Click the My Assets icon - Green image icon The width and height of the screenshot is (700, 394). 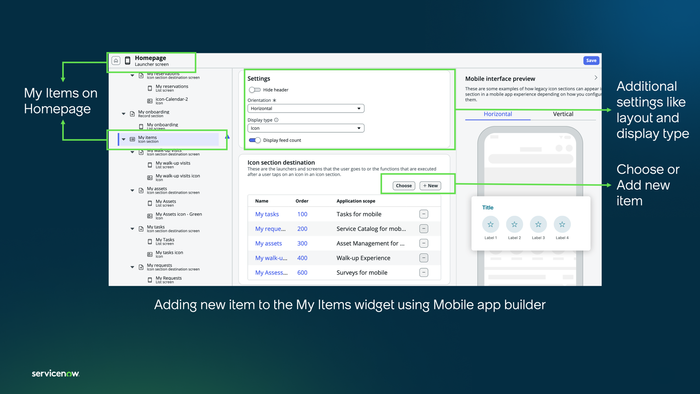[x=150, y=216]
